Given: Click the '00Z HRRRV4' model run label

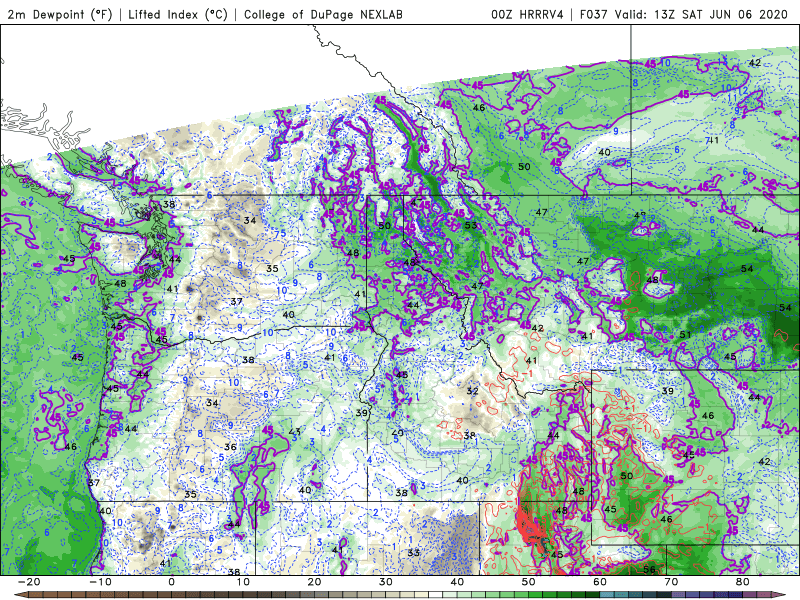Looking at the screenshot, I should pyautogui.click(x=527, y=14).
